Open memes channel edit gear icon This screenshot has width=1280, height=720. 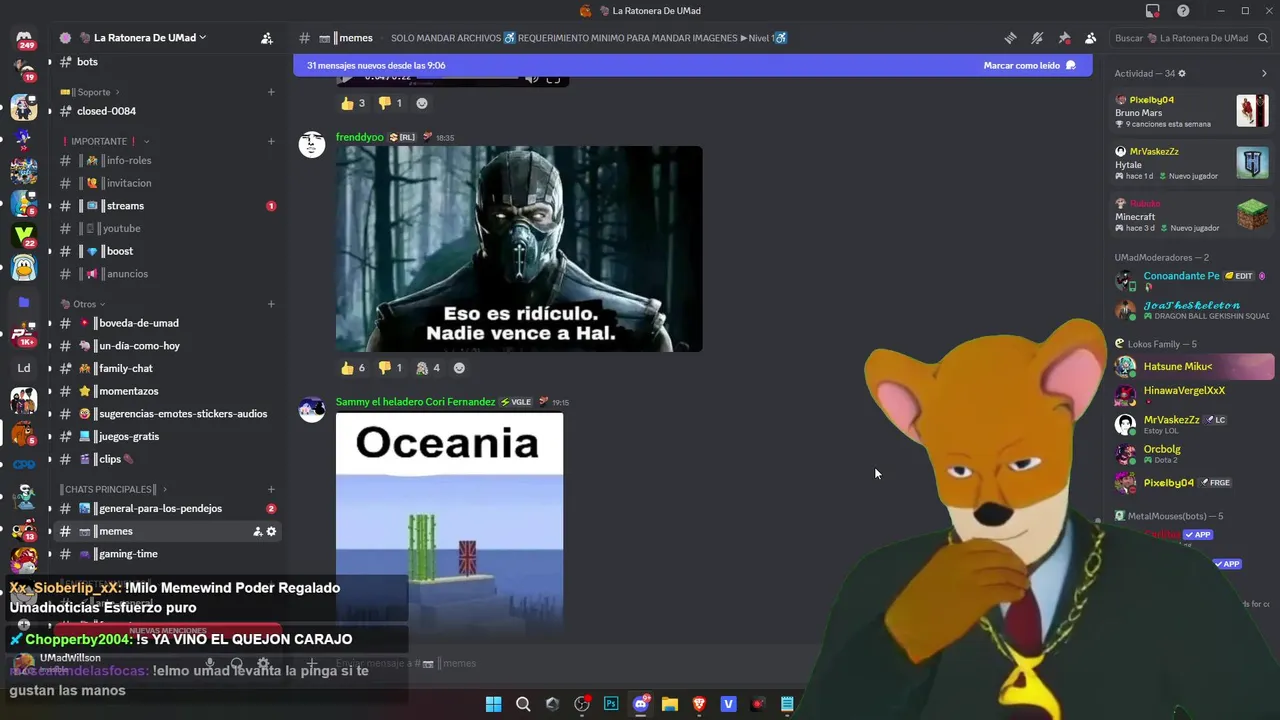tap(271, 531)
